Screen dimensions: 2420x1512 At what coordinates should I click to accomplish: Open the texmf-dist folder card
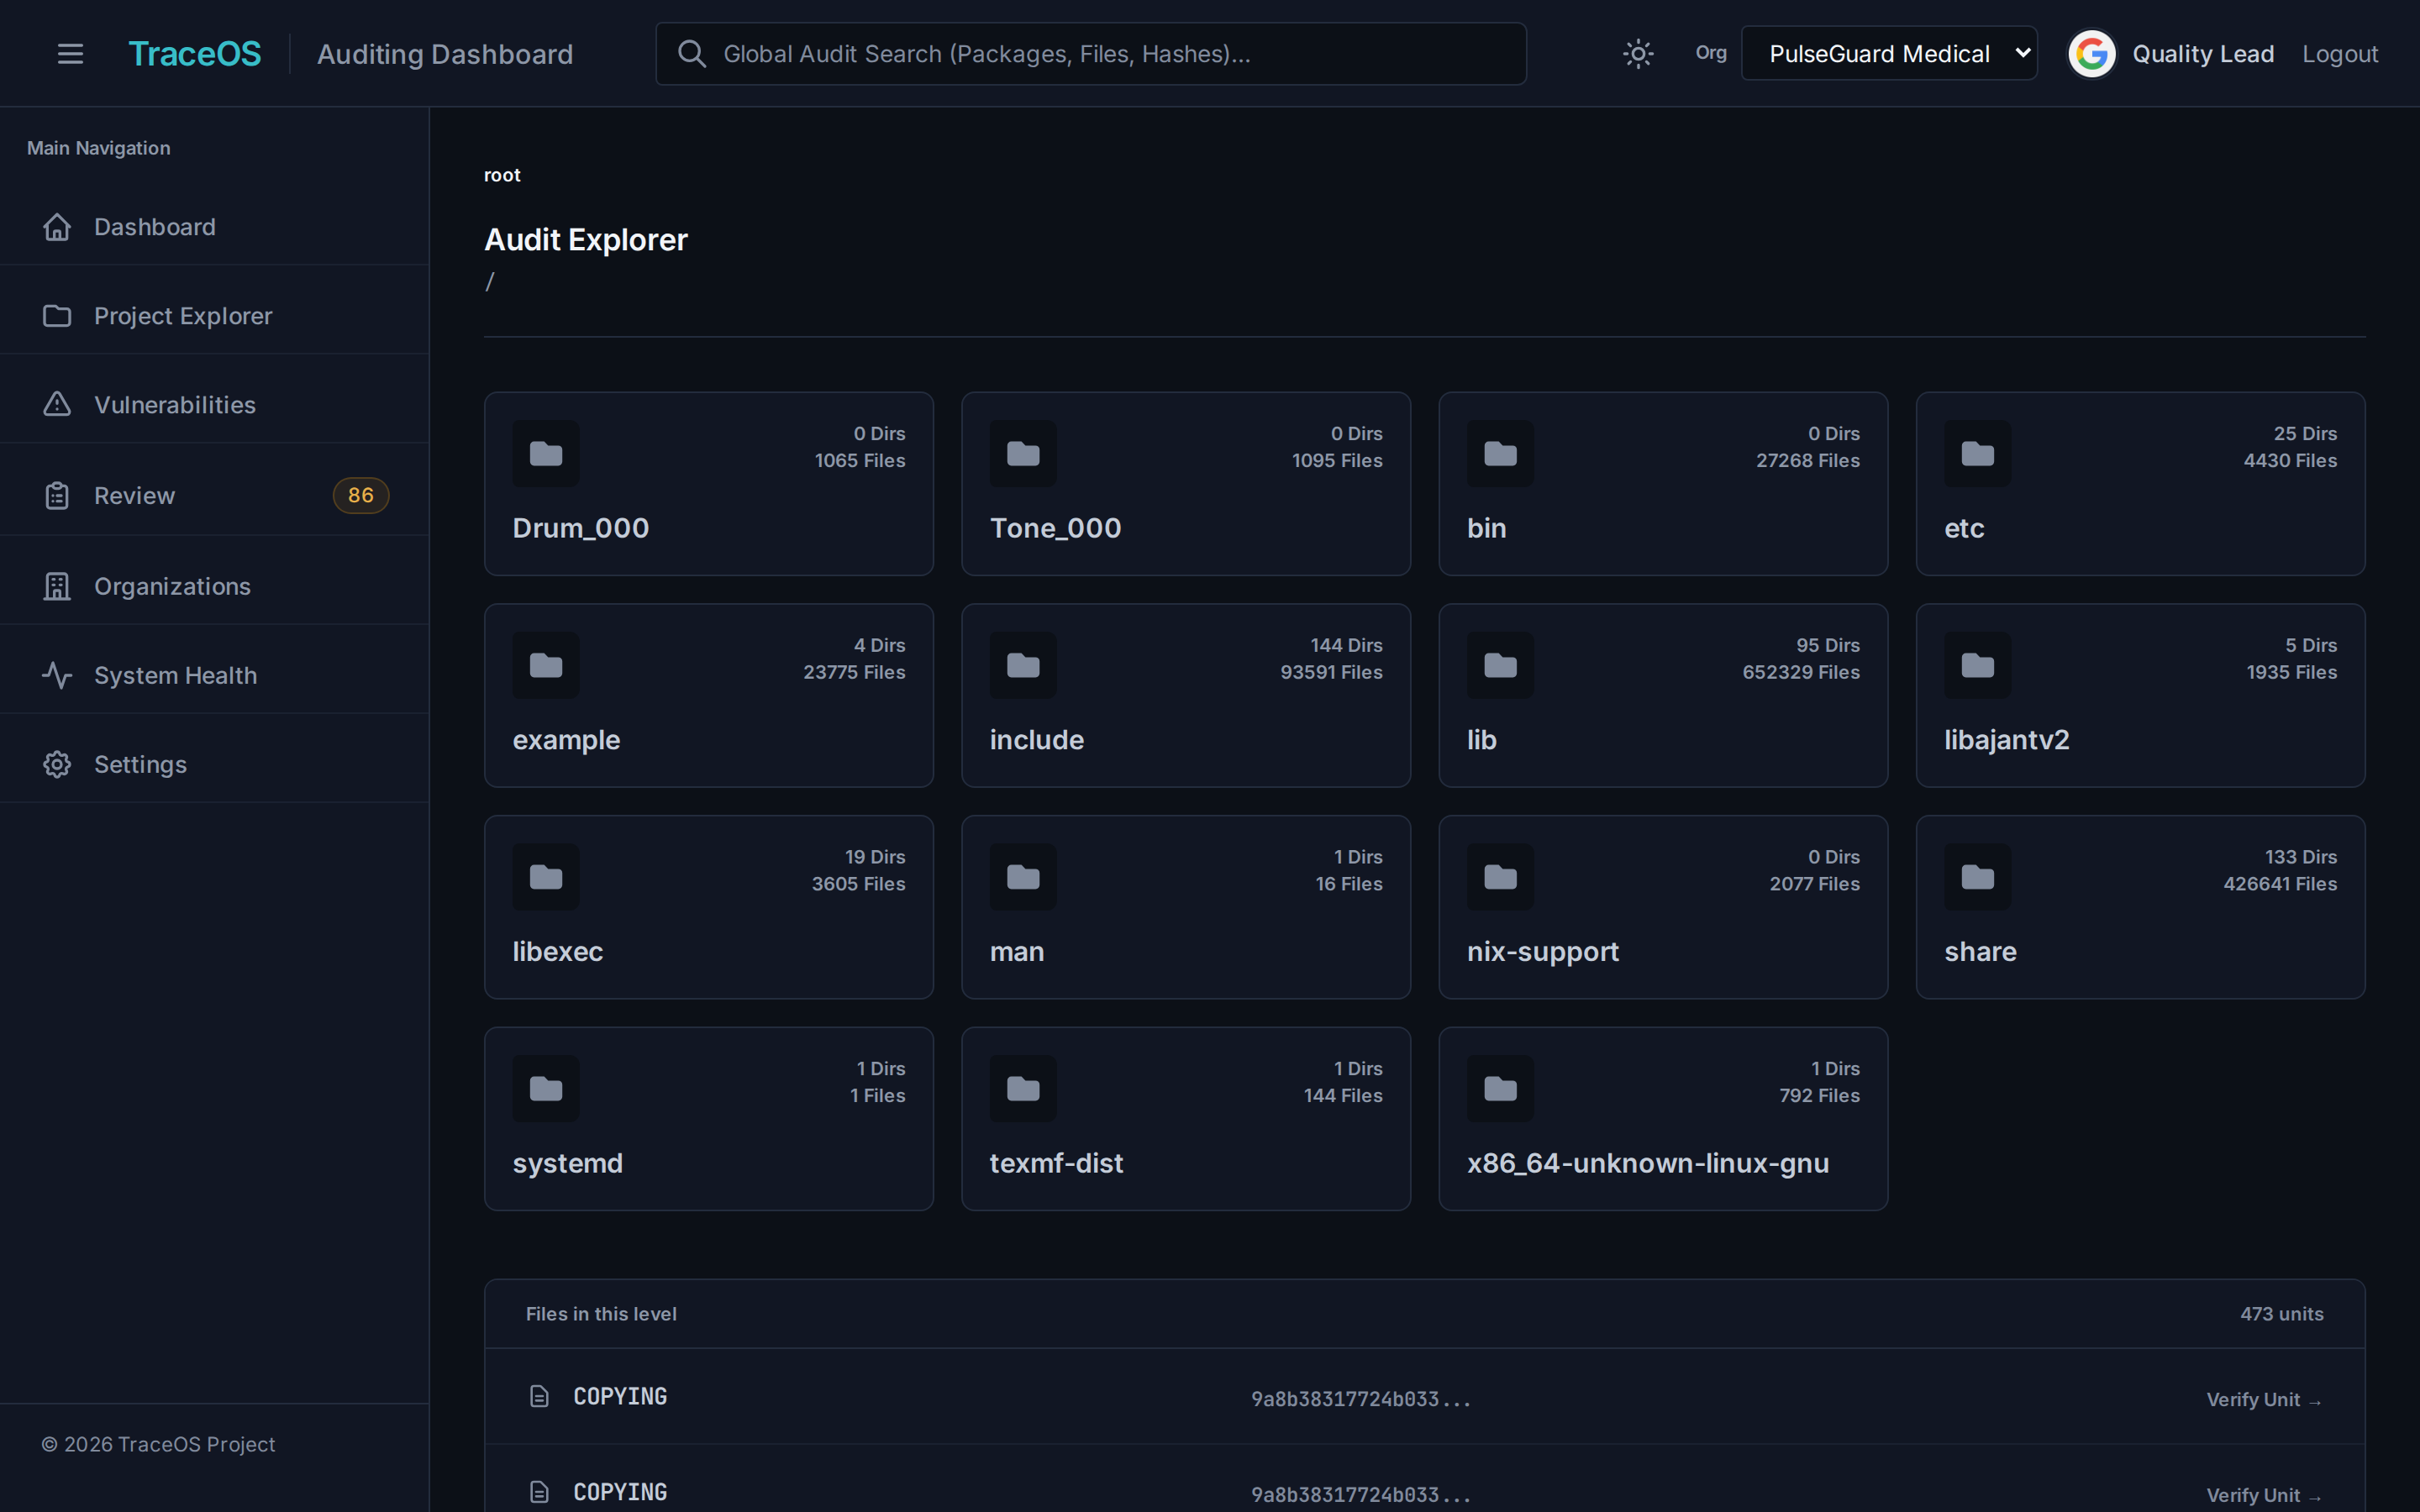click(1186, 1119)
